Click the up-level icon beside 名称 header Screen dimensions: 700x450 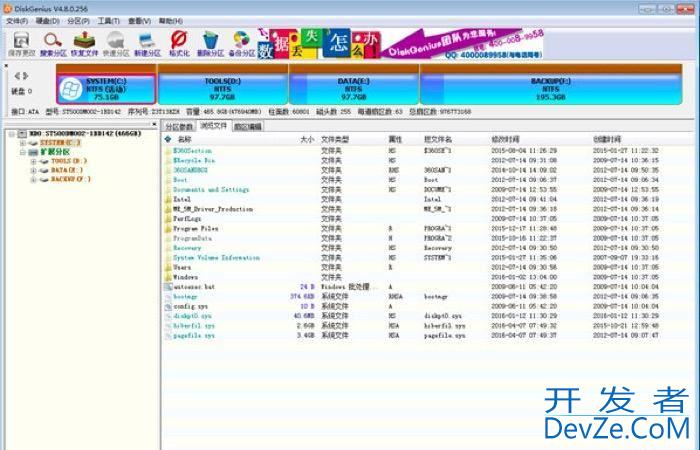(168, 139)
